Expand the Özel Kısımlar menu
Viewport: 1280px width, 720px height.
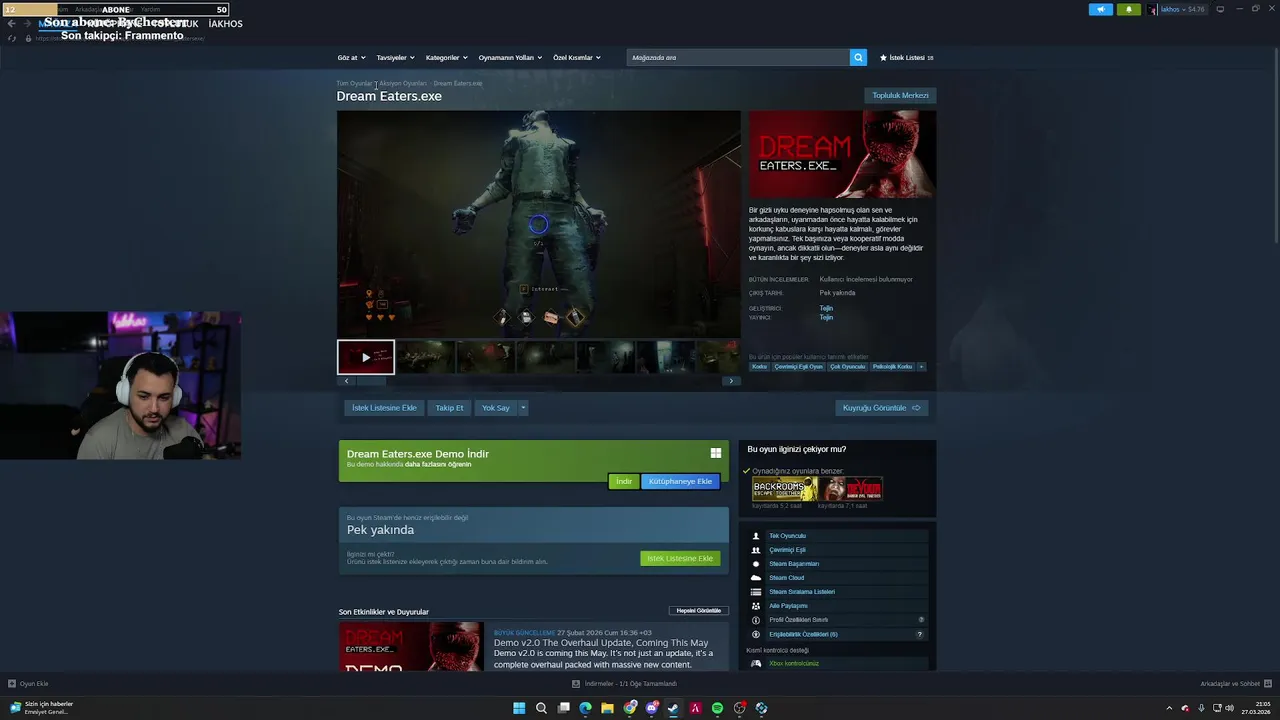tap(577, 57)
